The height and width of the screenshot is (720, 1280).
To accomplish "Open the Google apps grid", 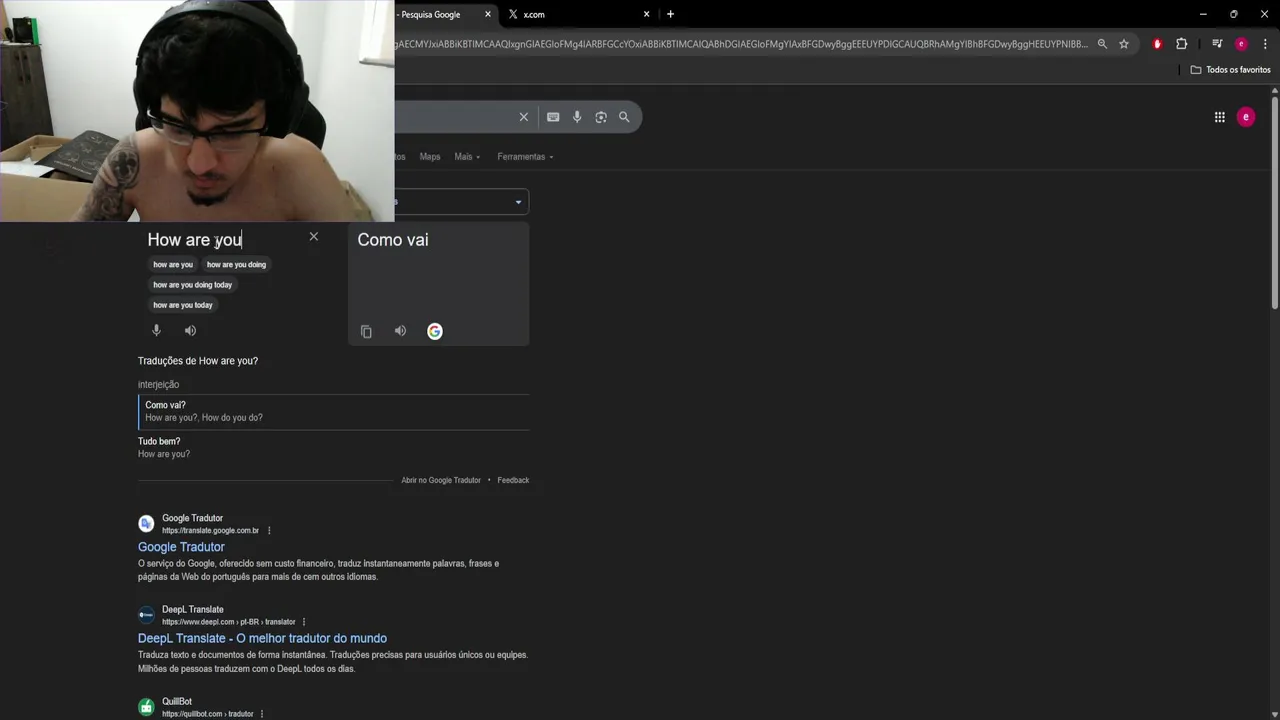I will pyautogui.click(x=1219, y=117).
